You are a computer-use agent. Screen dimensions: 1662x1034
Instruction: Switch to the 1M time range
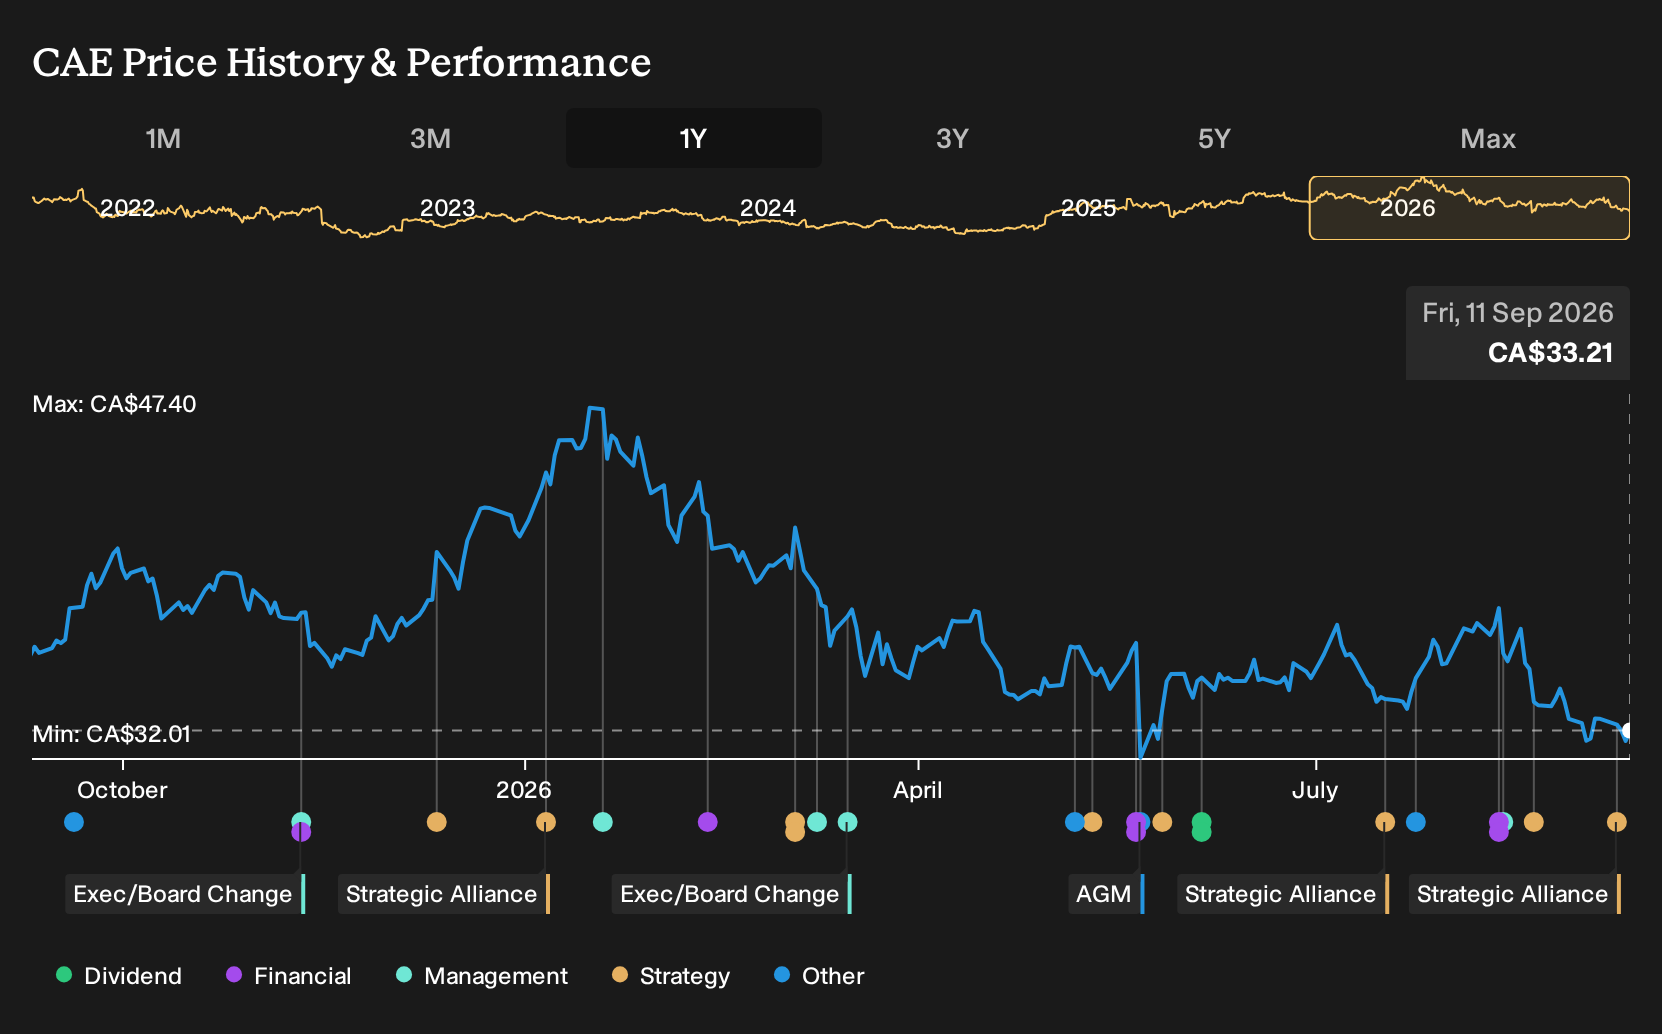click(163, 138)
